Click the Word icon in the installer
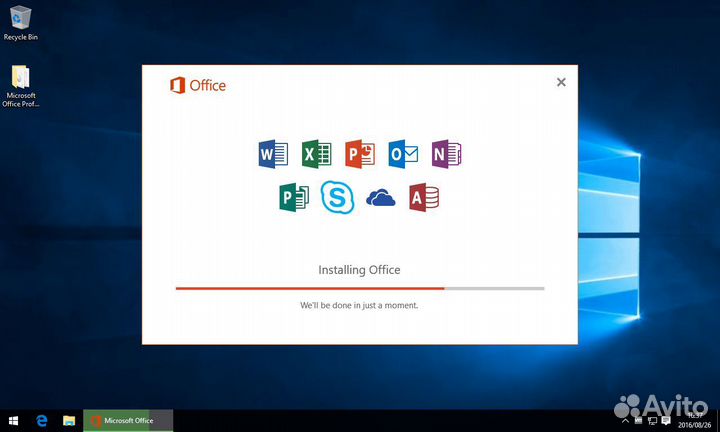The height and width of the screenshot is (432, 720). [273, 154]
